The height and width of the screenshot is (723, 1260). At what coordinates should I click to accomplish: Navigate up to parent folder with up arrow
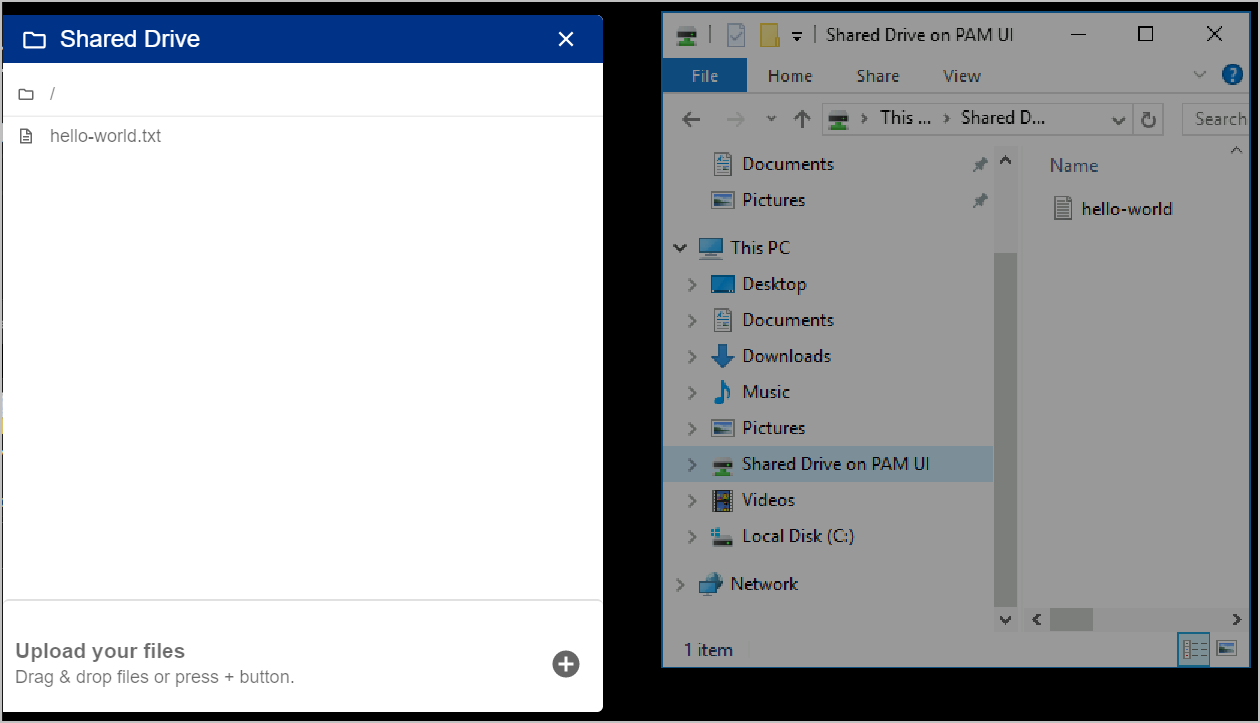pos(801,118)
